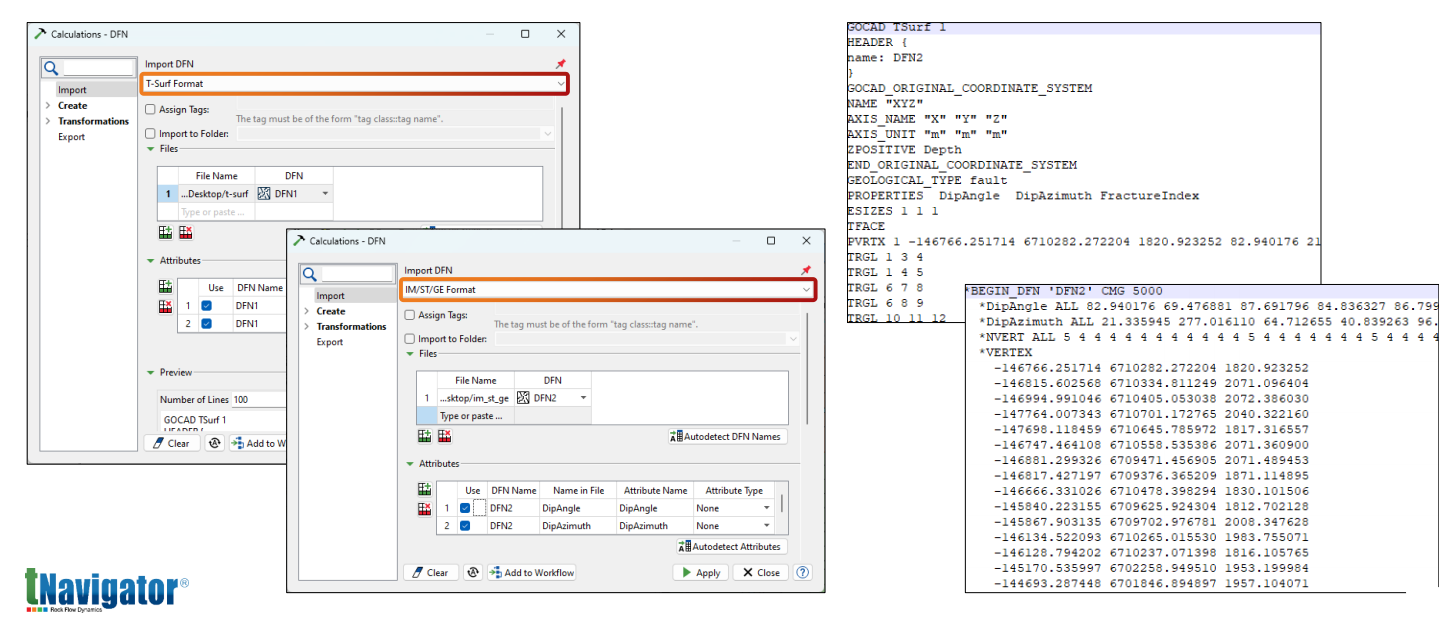Select Import in the IM/ST/GE window tree
Viewport: 1439px width, 620px height.
coord(330,296)
